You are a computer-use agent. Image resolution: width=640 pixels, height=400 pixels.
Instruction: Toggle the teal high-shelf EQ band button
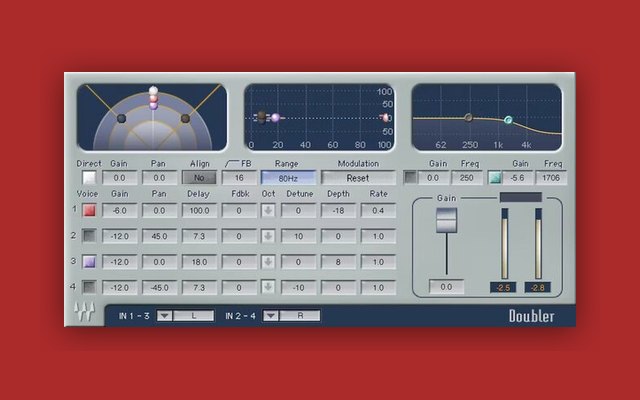coord(495,178)
